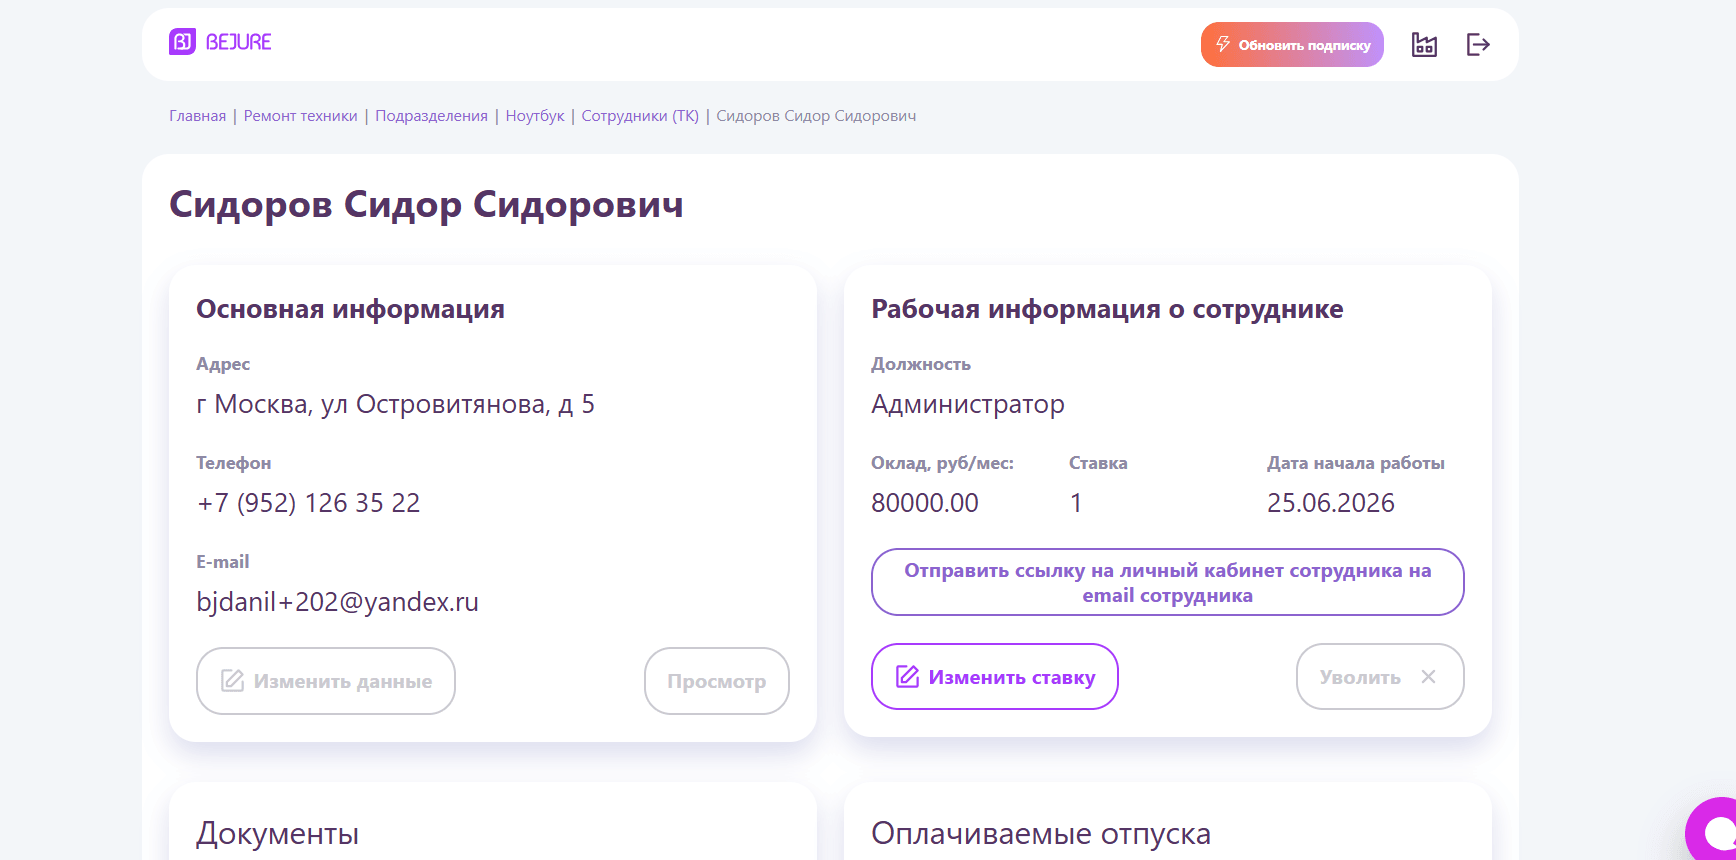The width and height of the screenshot is (1736, 860).
Task: Select start date 25.06.2026
Action: click(x=1331, y=503)
